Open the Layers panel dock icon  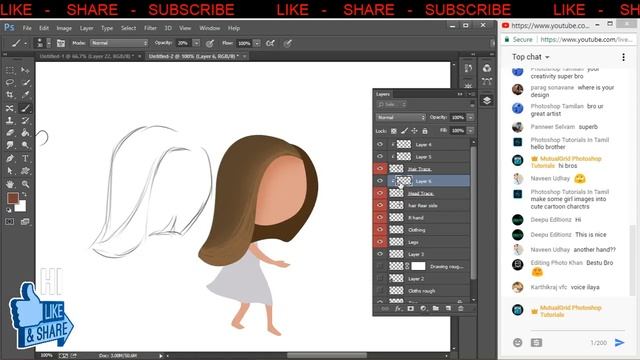(487, 100)
